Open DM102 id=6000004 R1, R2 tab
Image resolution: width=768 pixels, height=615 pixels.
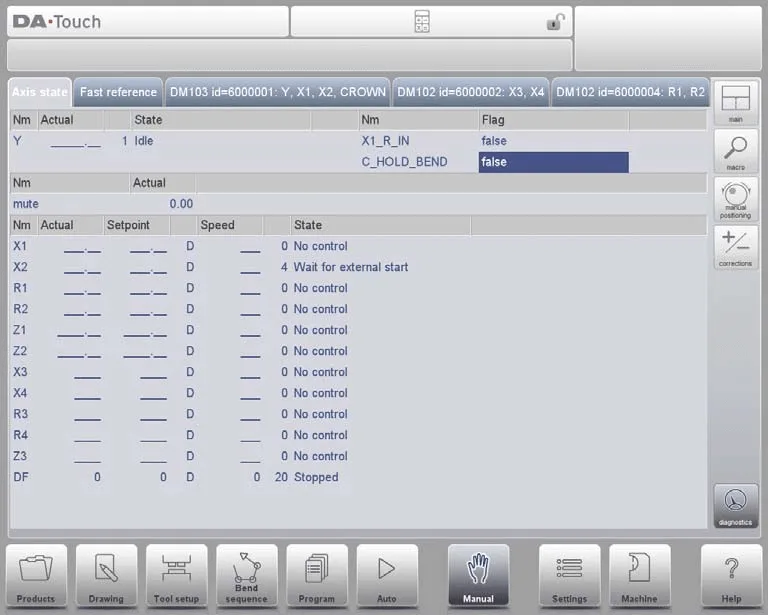(630, 92)
